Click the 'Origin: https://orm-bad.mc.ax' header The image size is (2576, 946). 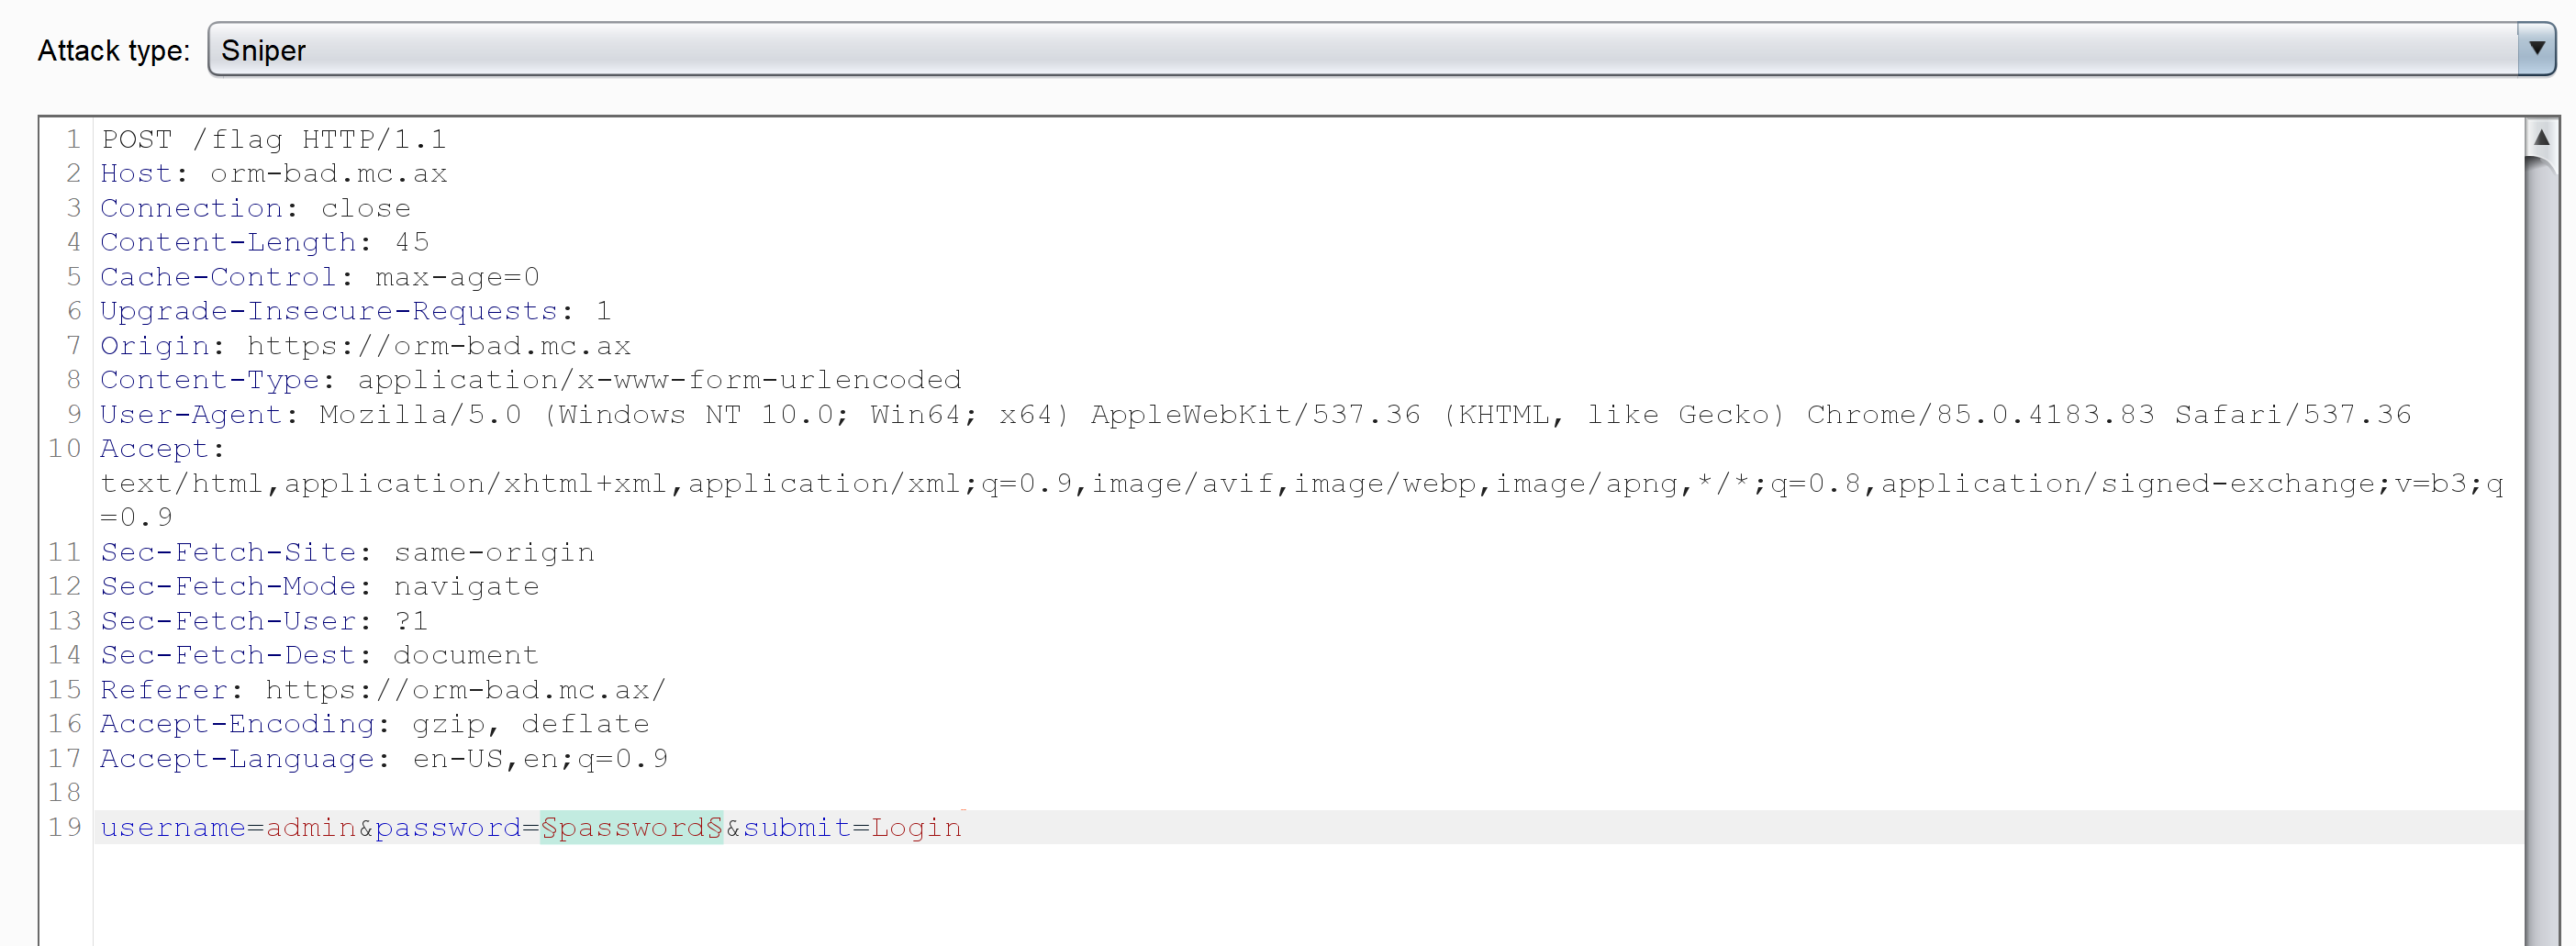[x=366, y=346]
